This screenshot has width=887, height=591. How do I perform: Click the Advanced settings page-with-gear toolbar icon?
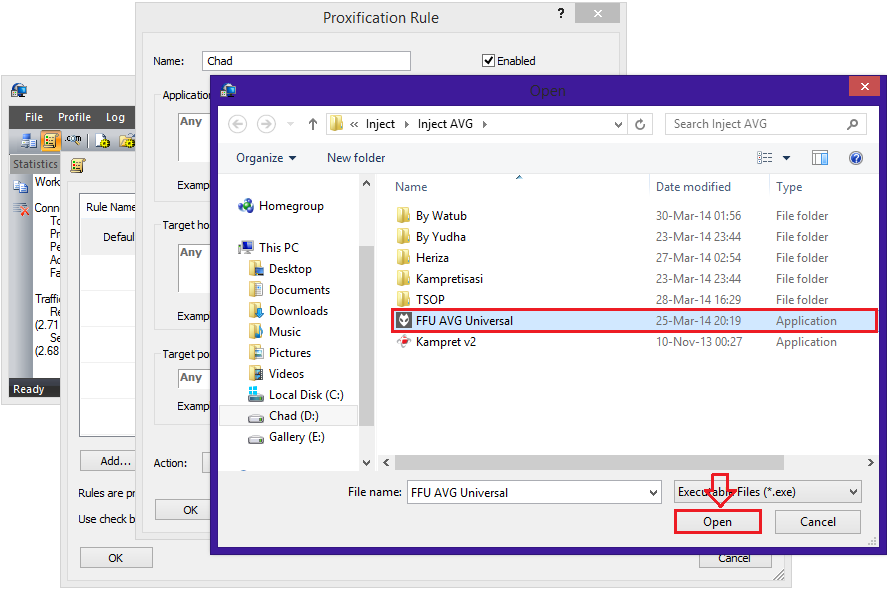click(x=102, y=141)
